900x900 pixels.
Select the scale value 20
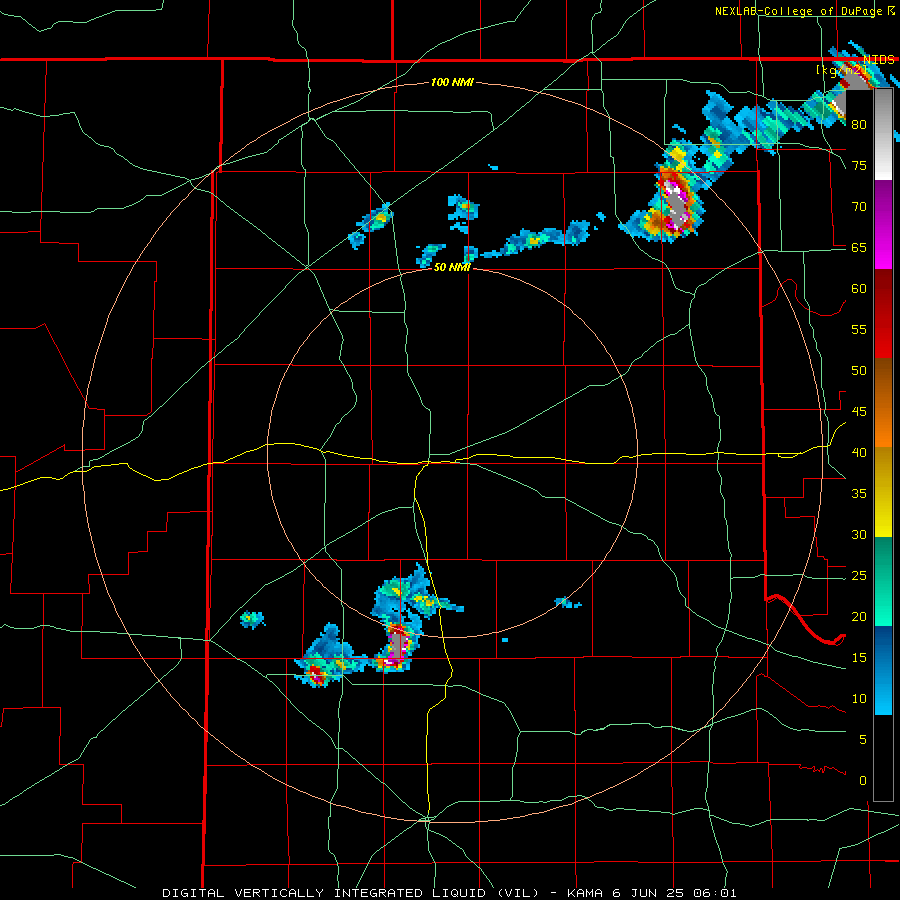pyautogui.click(x=859, y=616)
